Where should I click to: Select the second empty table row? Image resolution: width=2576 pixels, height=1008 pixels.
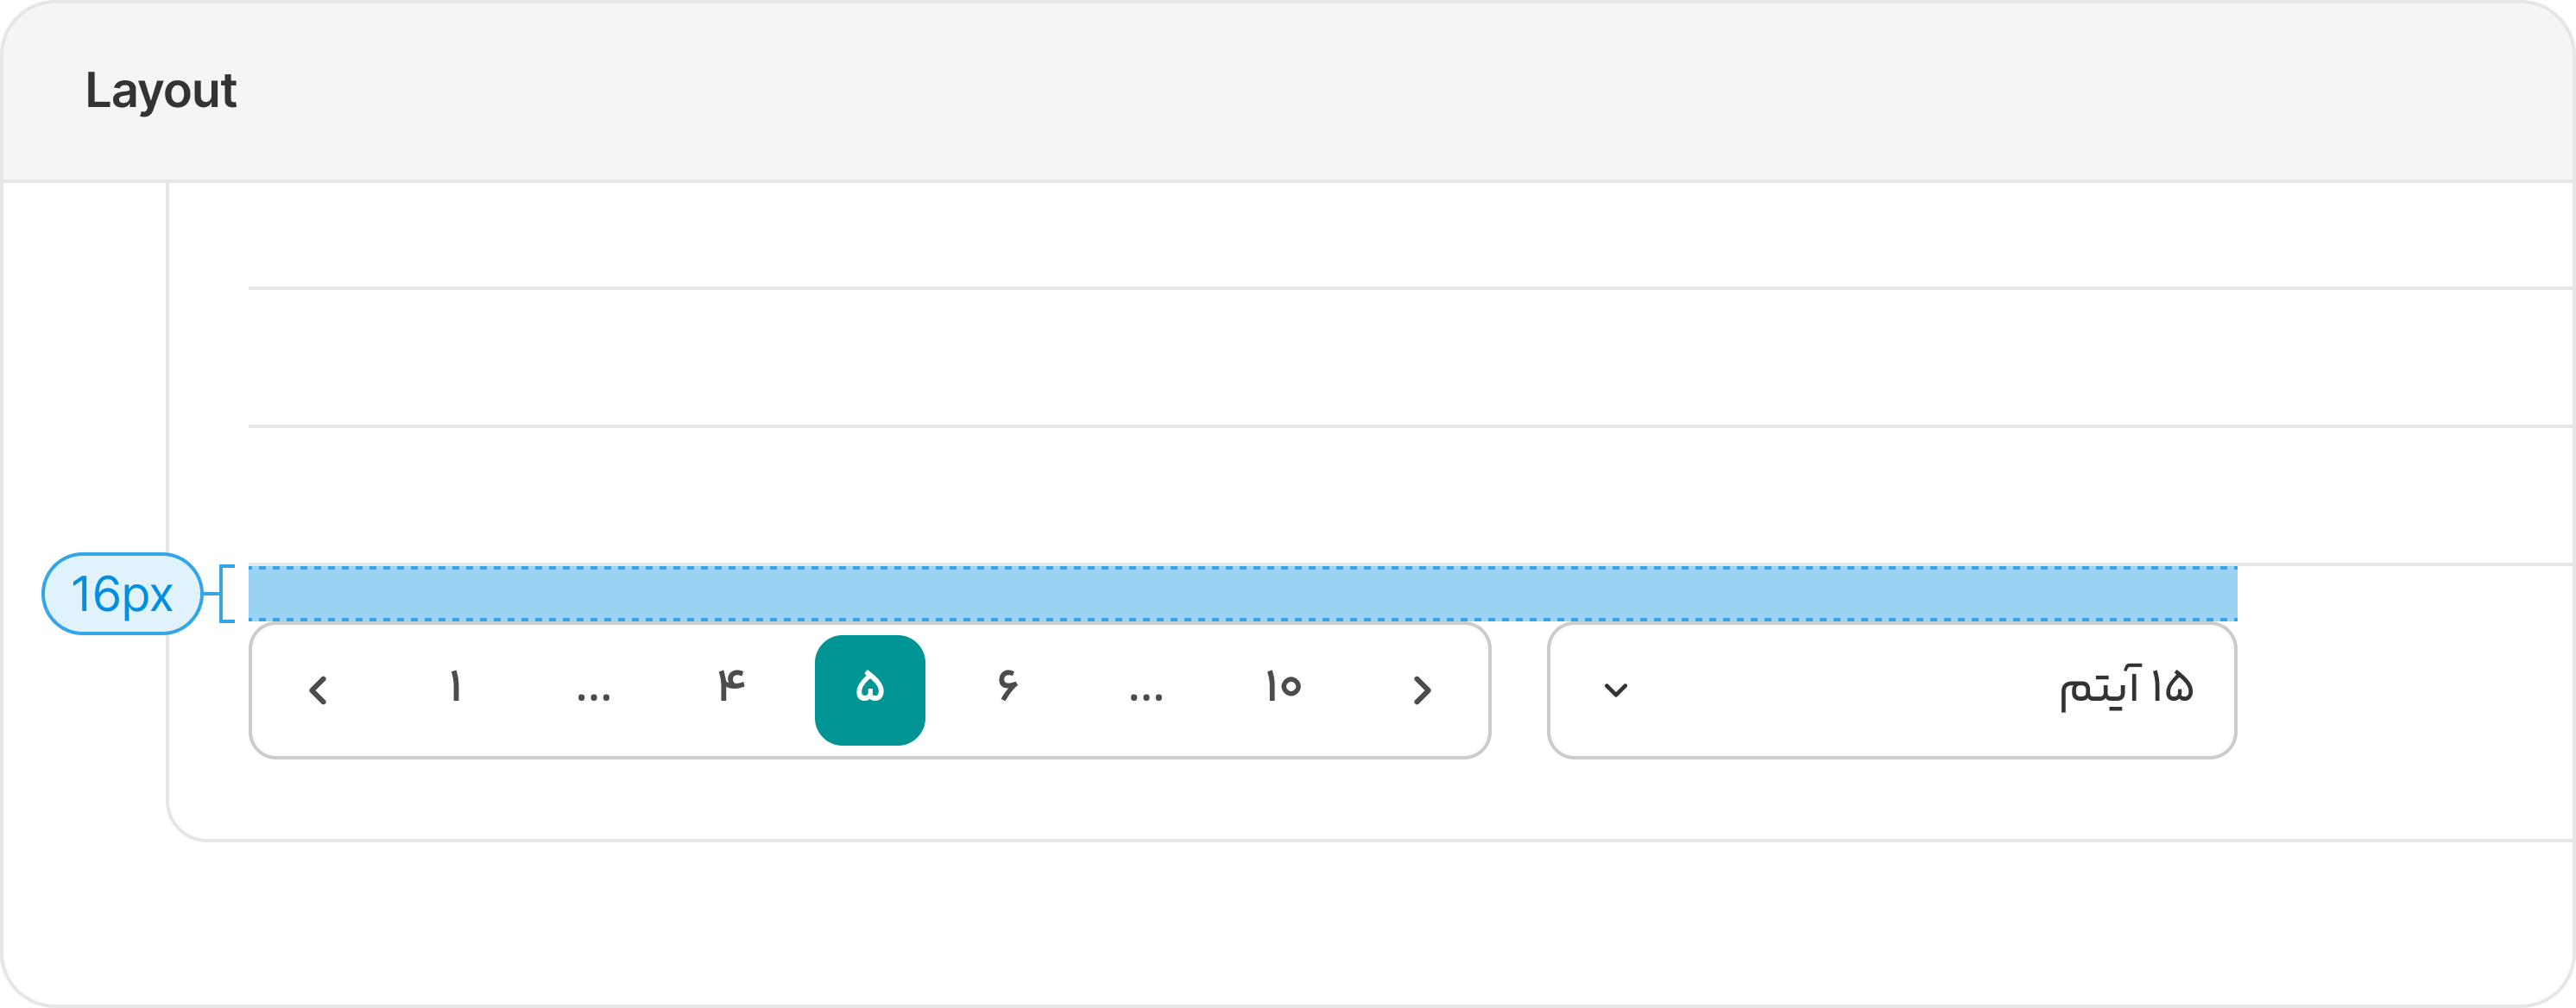pyautogui.click(x=1411, y=358)
